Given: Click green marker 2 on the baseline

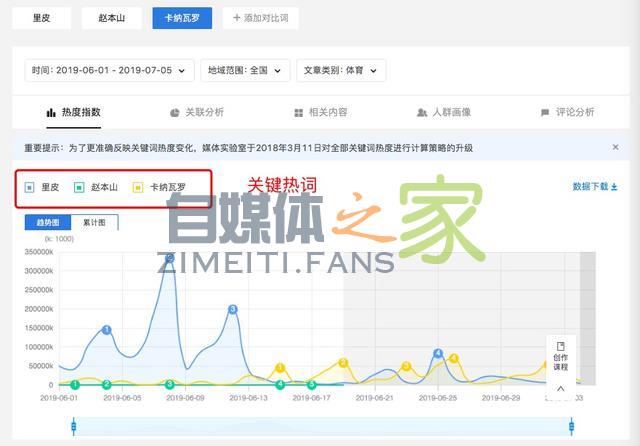Looking at the screenshot, I should point(107,384).
